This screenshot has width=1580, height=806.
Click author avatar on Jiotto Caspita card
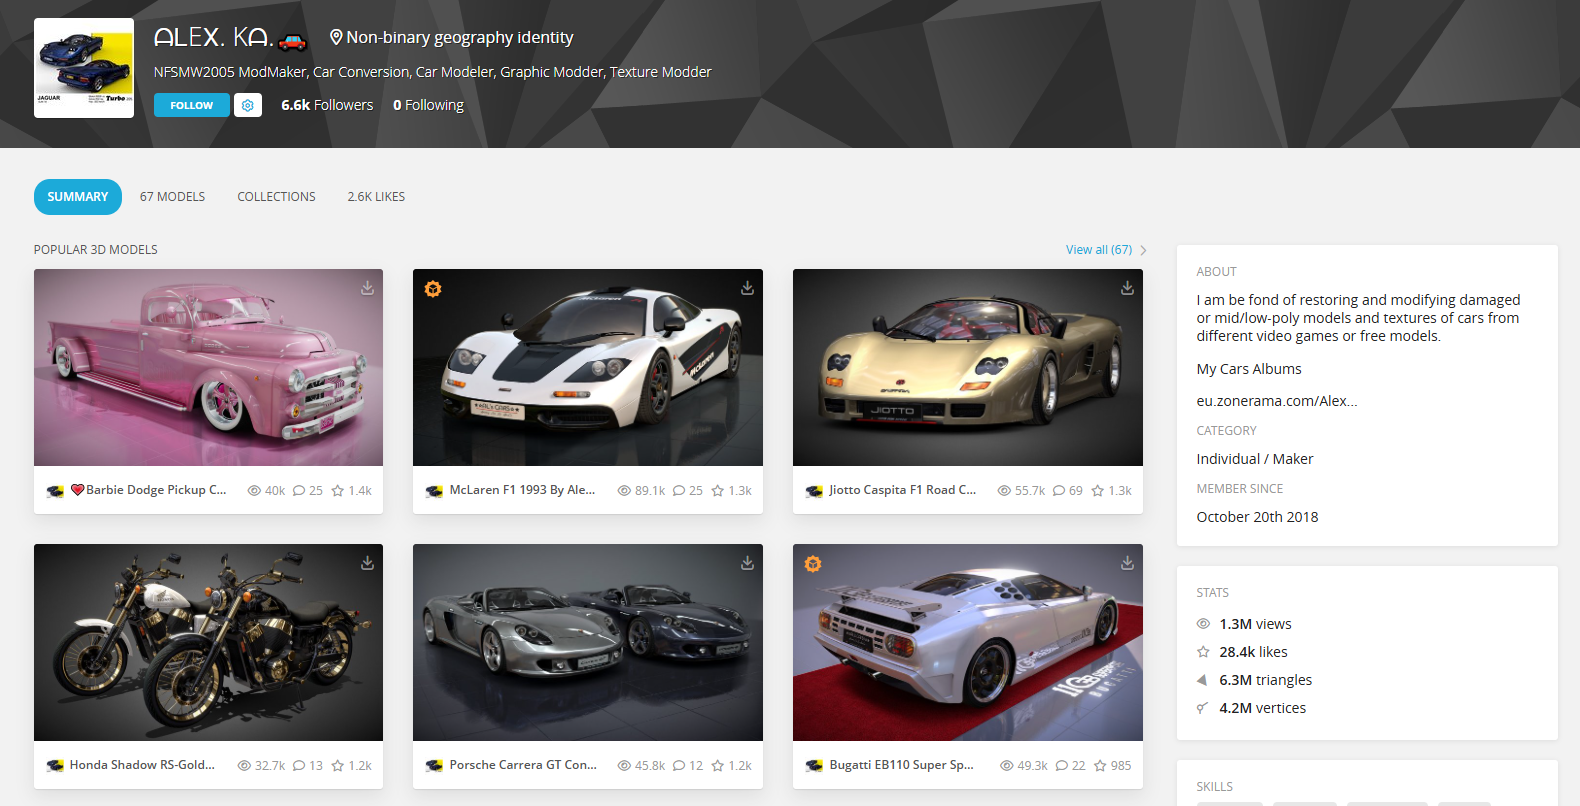(x=814, y=491)
